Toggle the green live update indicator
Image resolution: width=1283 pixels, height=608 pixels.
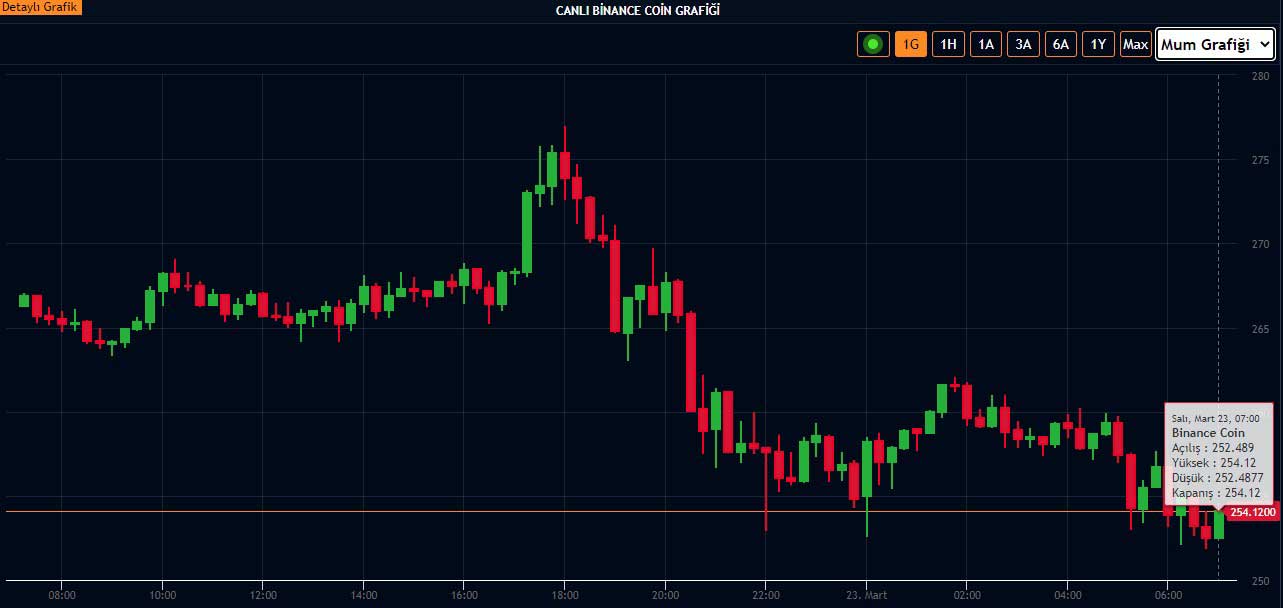(874, 45)
